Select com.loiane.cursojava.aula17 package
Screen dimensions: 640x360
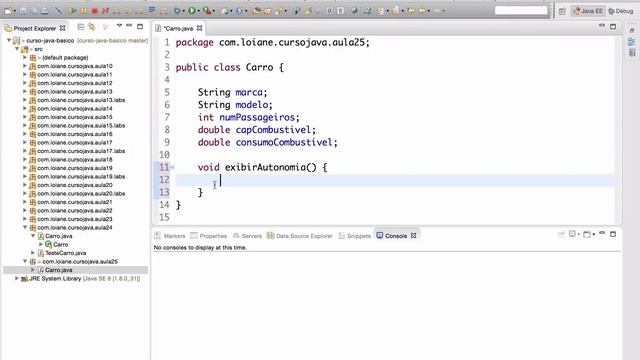pos(74,142)
